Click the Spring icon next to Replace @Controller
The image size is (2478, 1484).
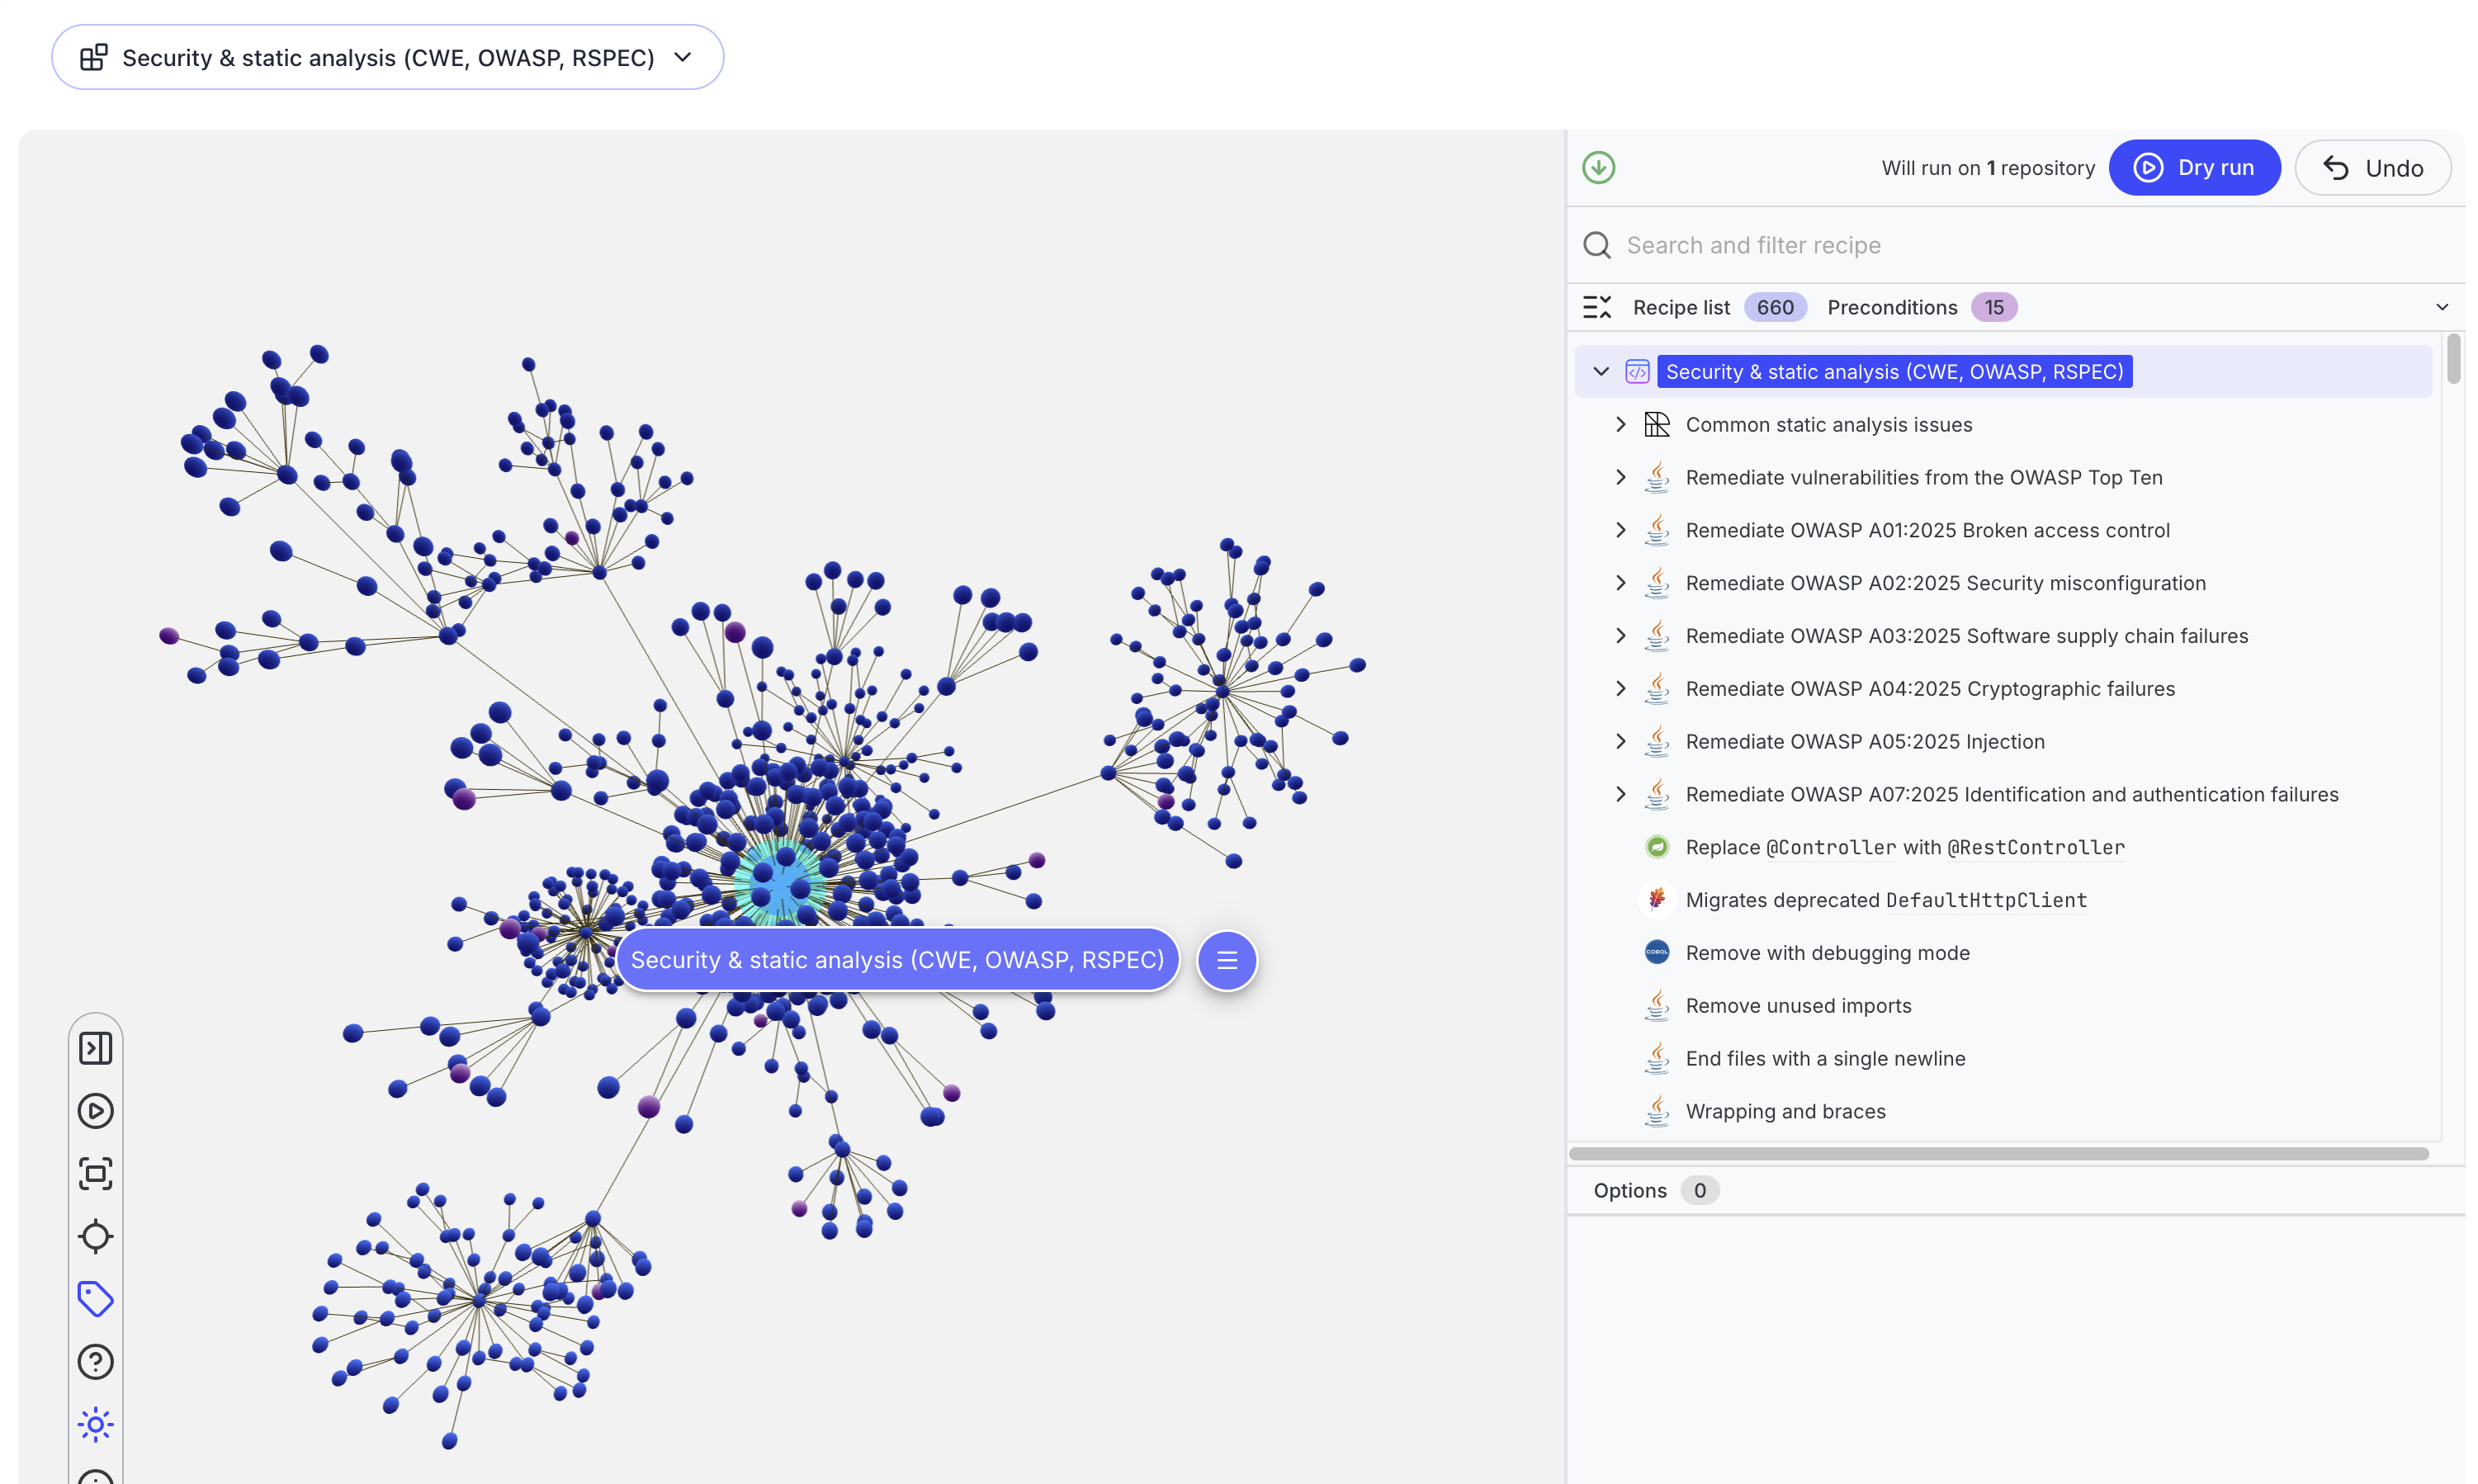point(1656,847)
